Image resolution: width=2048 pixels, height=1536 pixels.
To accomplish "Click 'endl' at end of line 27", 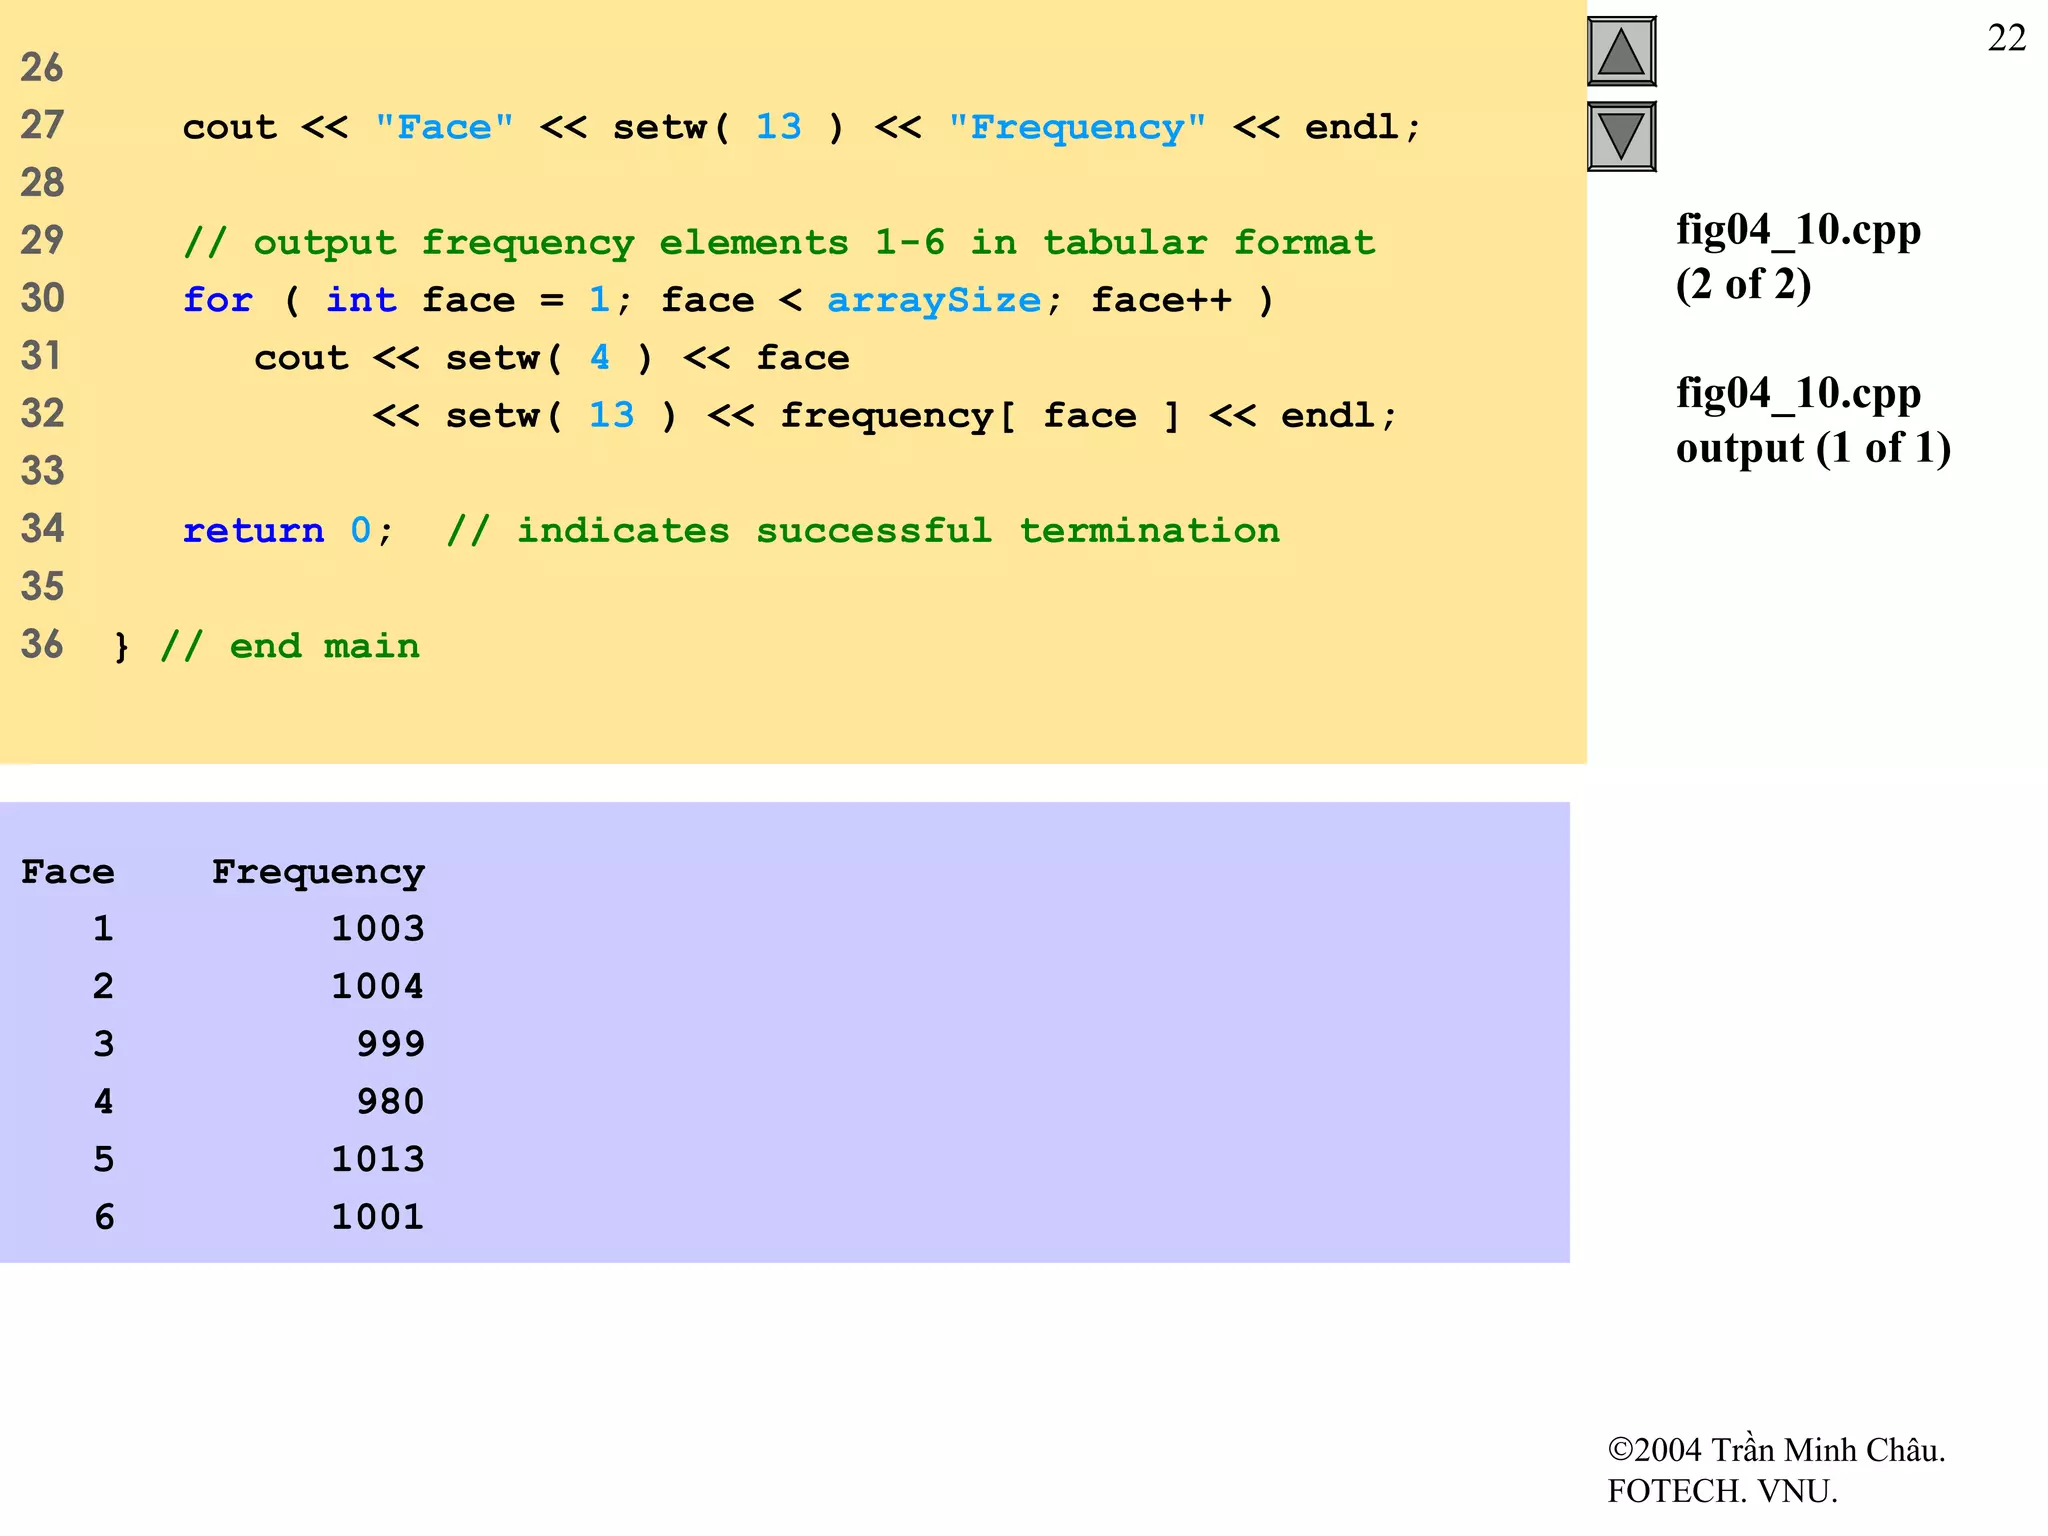I will [x=1351, y=127].
